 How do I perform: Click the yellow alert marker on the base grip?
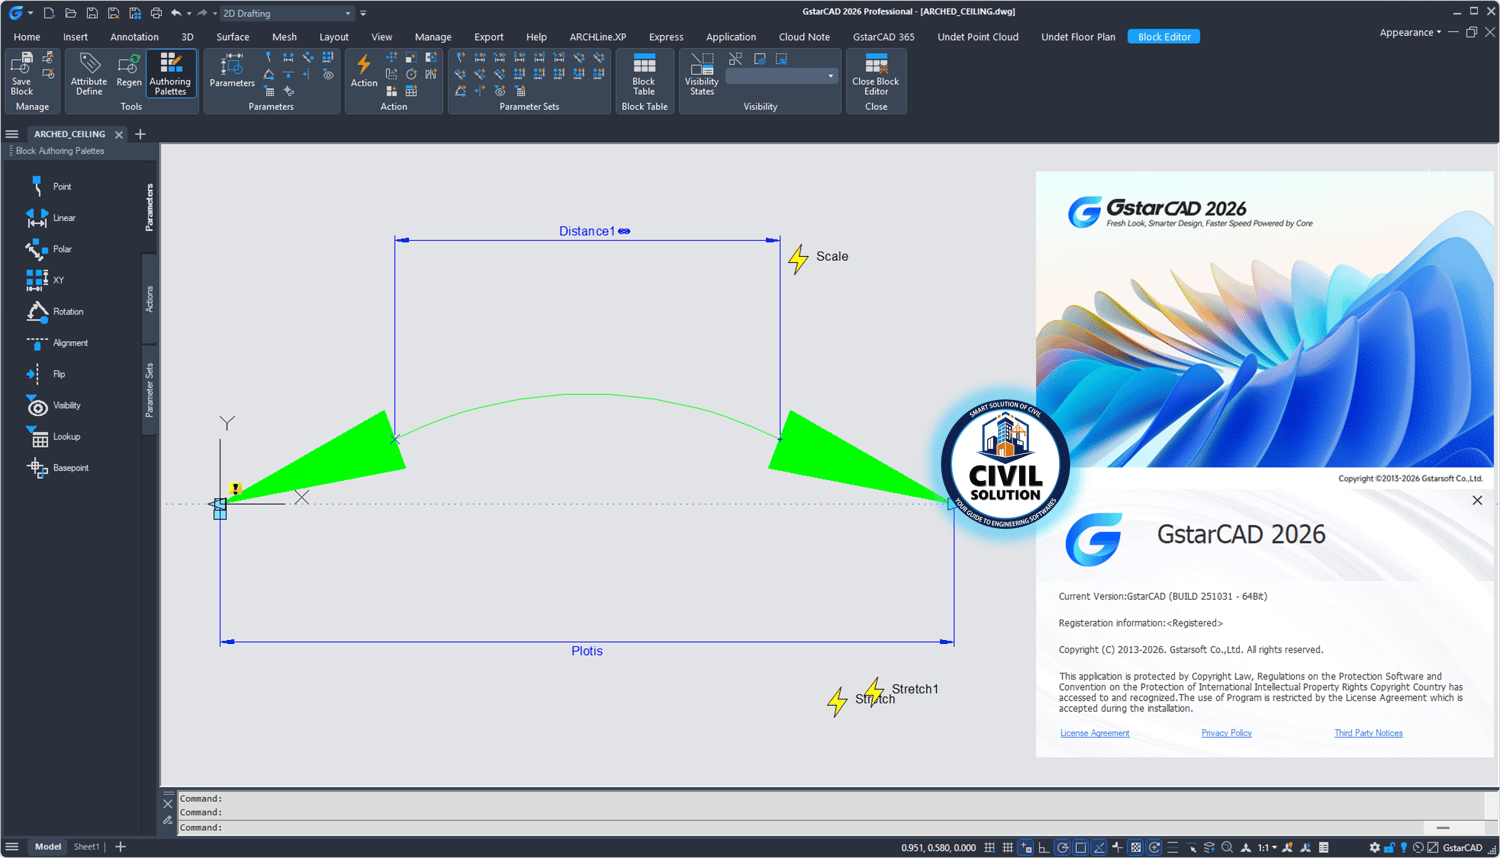tap(235, 489)
